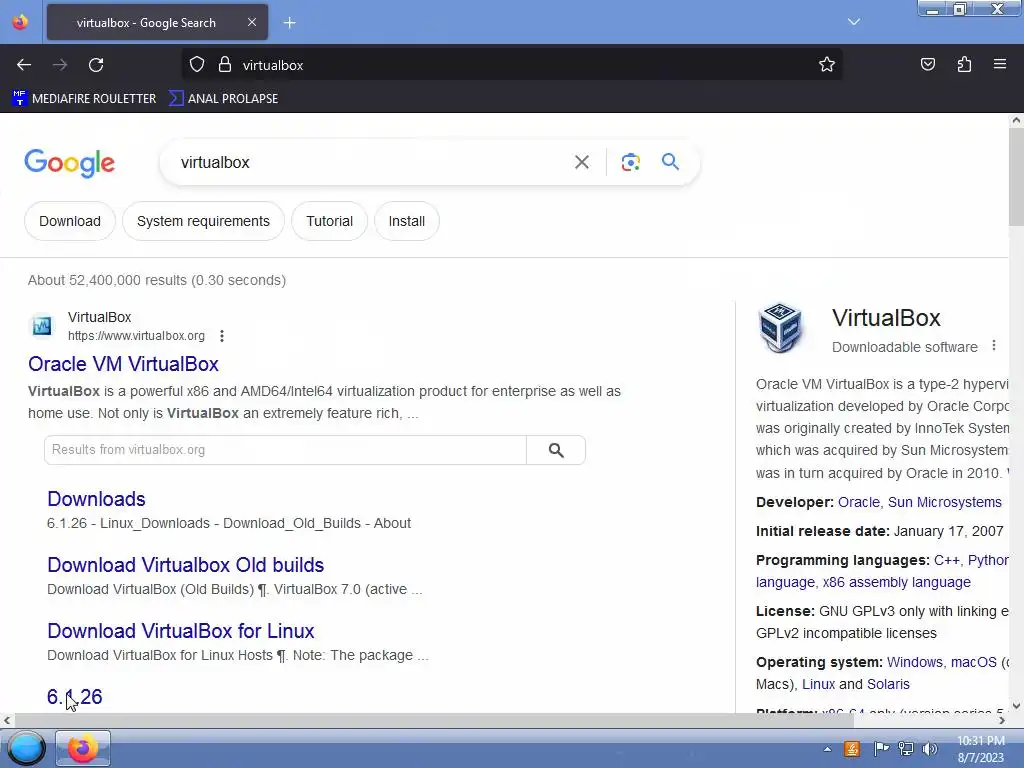Open a new tab with plus button
This screenshot has height=768, width=1024.
tap(289, 23)
